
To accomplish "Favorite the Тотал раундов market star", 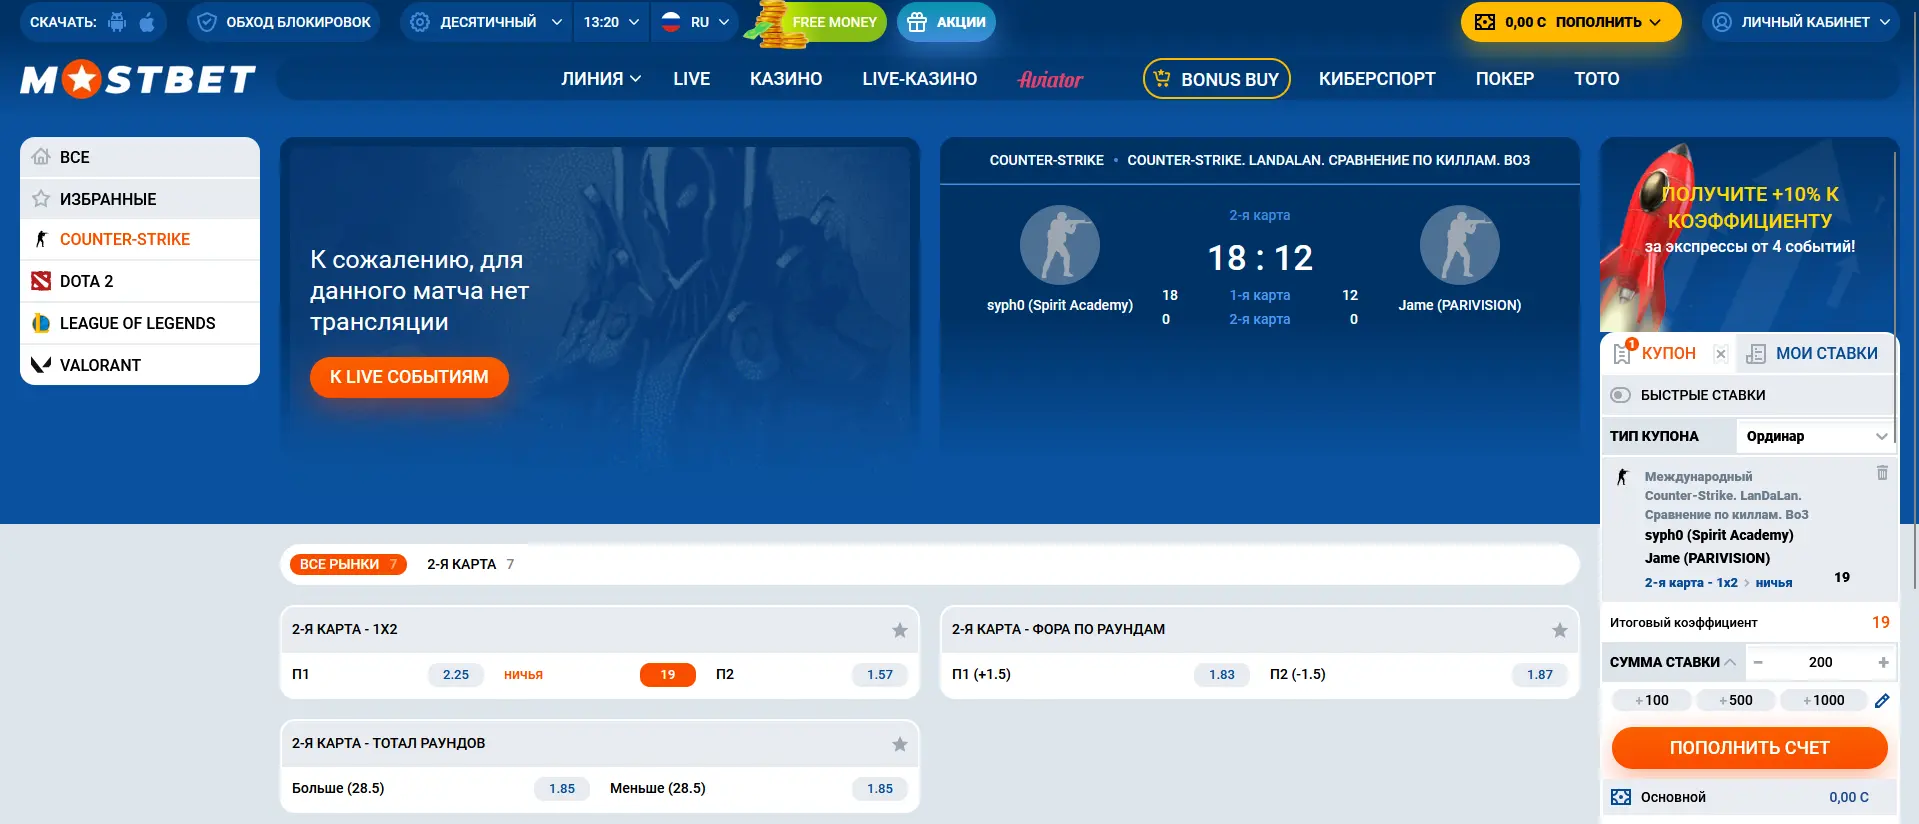I will point(900,744).
